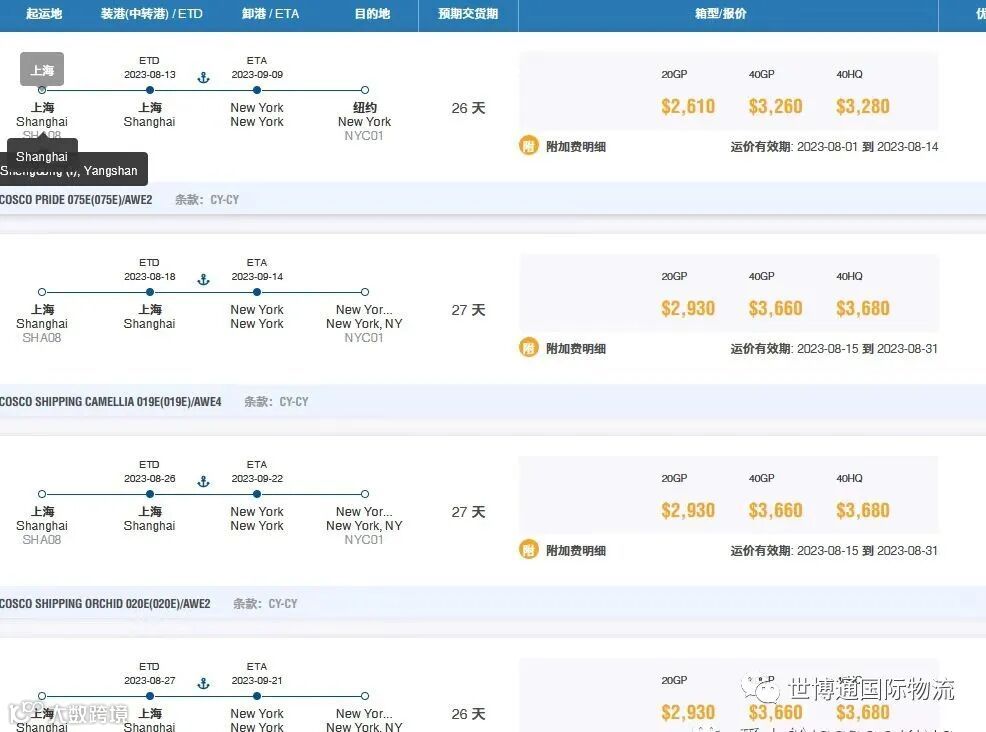Image resolution: width=986 pixels, height=732 pixels.
Task: Click the 预期交货期 column header
Action: tap(468, 13)
